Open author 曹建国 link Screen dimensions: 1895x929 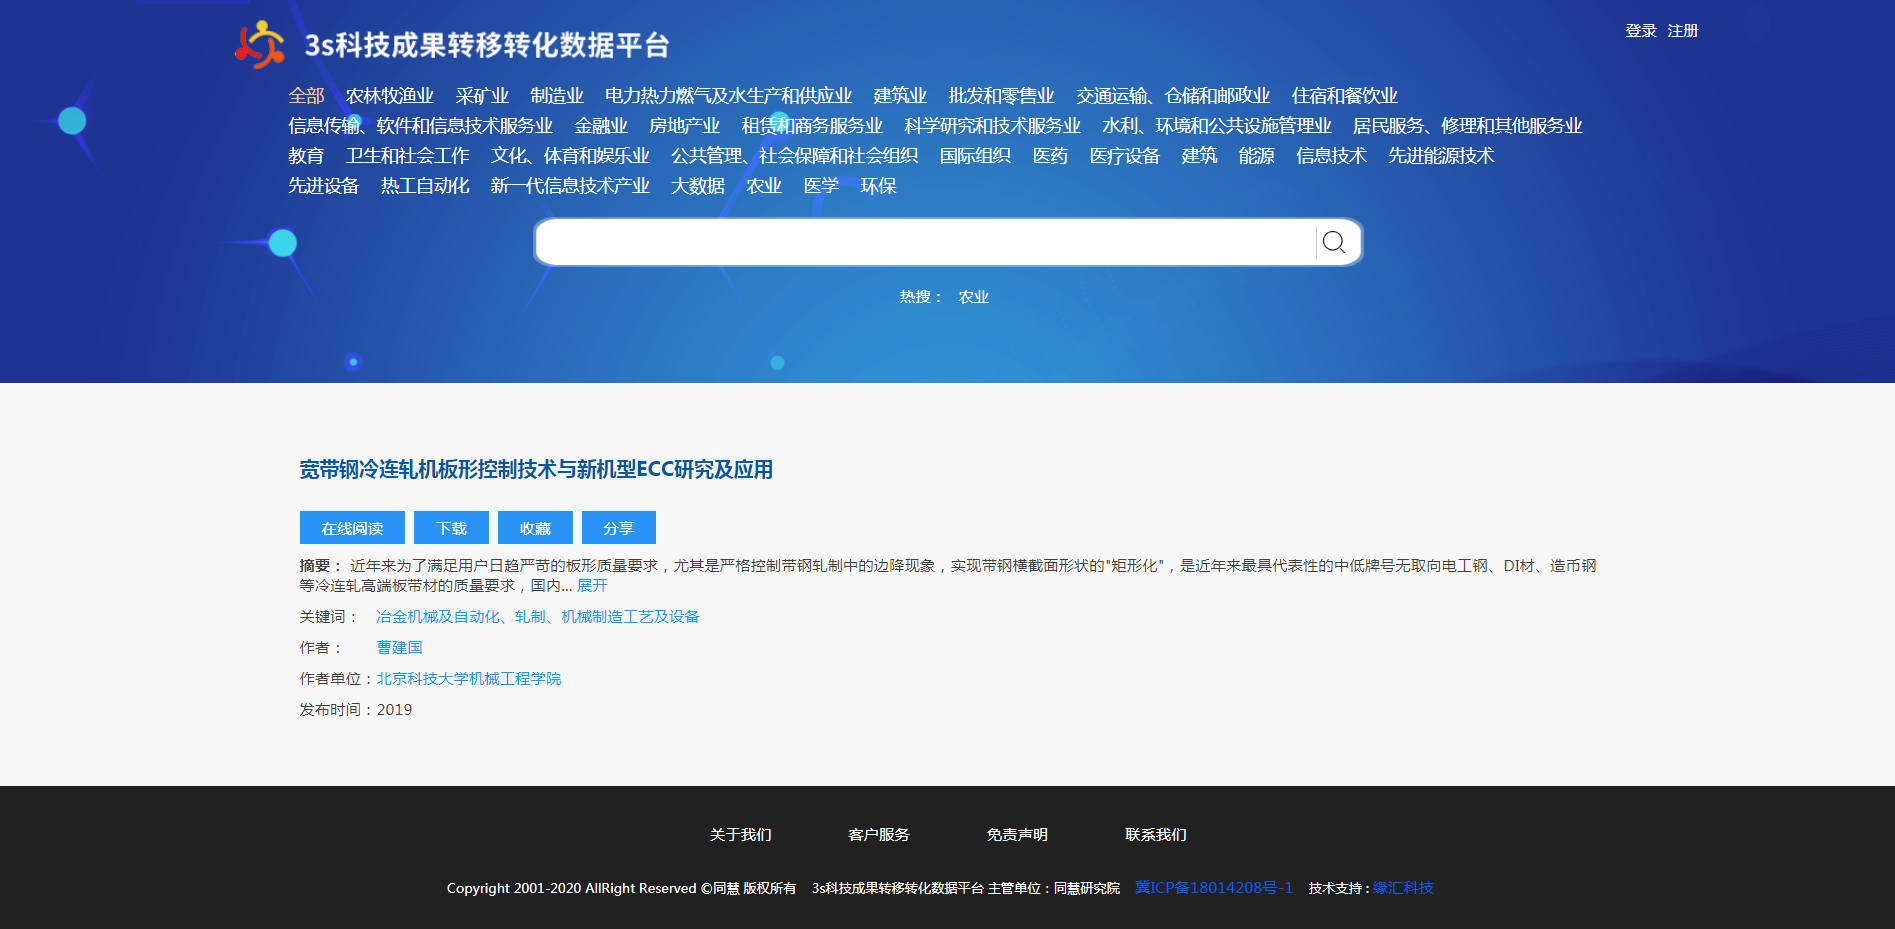coord(399,648)
